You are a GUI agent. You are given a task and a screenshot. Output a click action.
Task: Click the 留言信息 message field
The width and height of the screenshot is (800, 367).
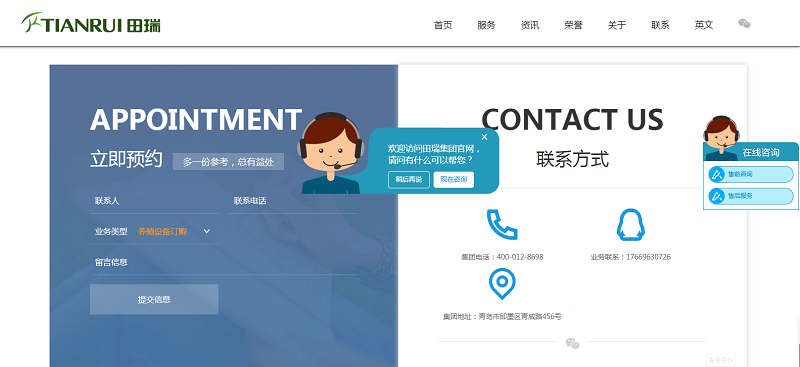[224, 262]
